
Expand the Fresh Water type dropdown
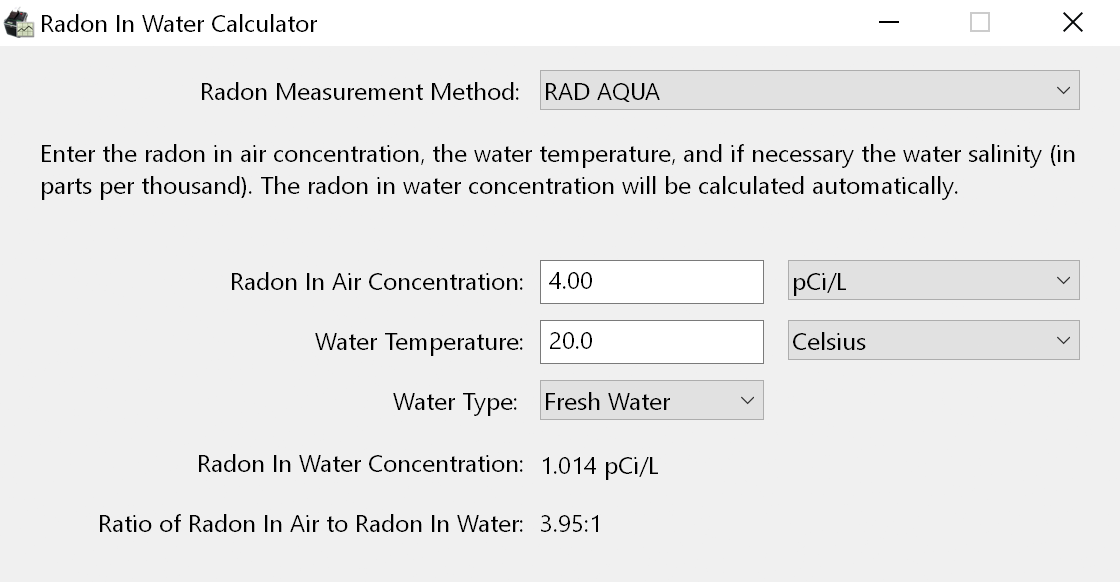point(651,401)
